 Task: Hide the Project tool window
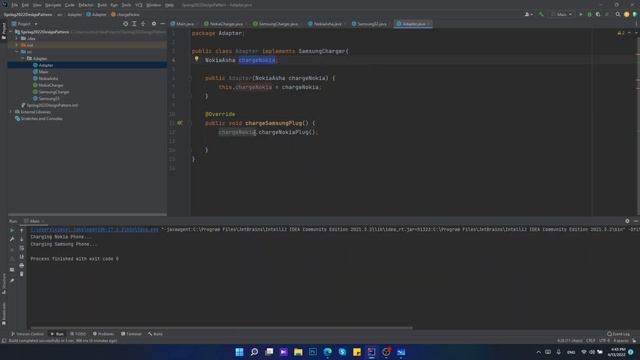(x=162, y=24)
